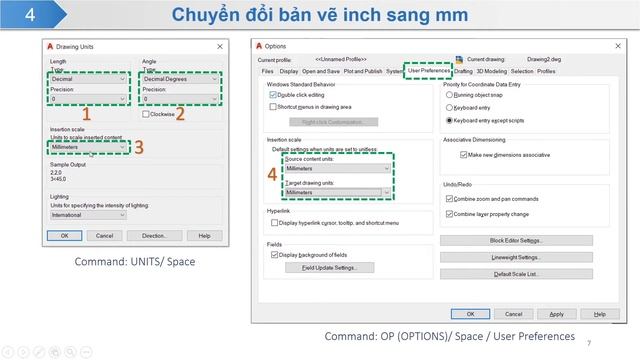This screenshot has width=640, height=360.
Task: Switch to the Profiles tab
Action: (546, 71)
